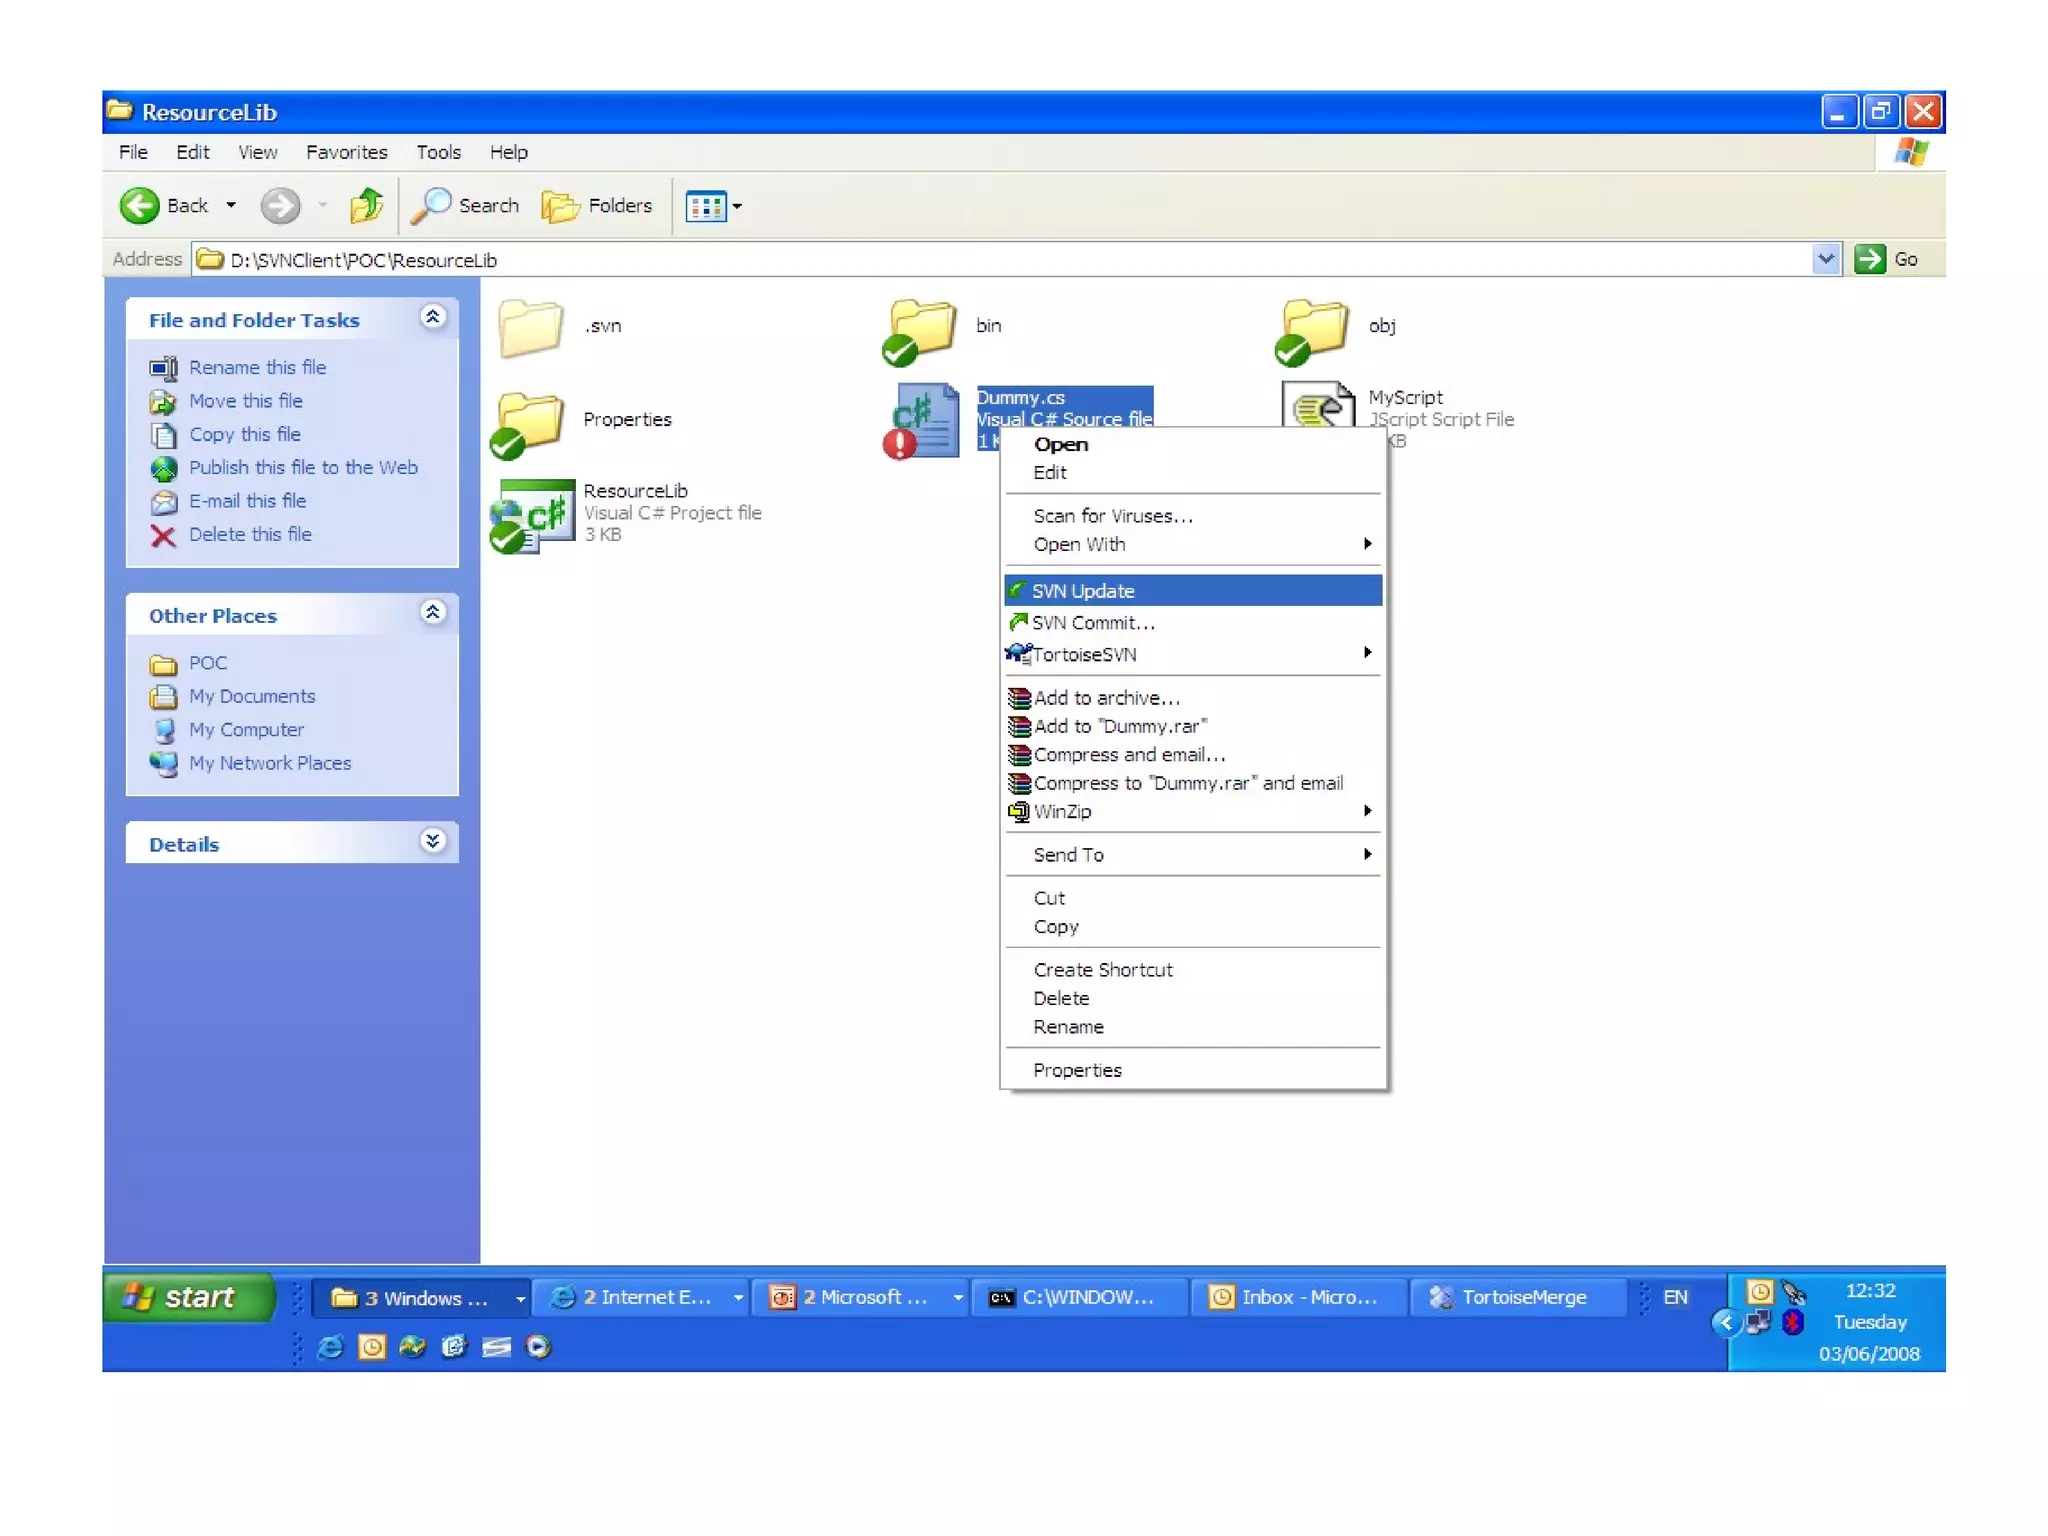Viewport: 2048px width, 1536px height.
Task: Collapse the File and Folder Tasks panel
Action: (x=433, y=318)
